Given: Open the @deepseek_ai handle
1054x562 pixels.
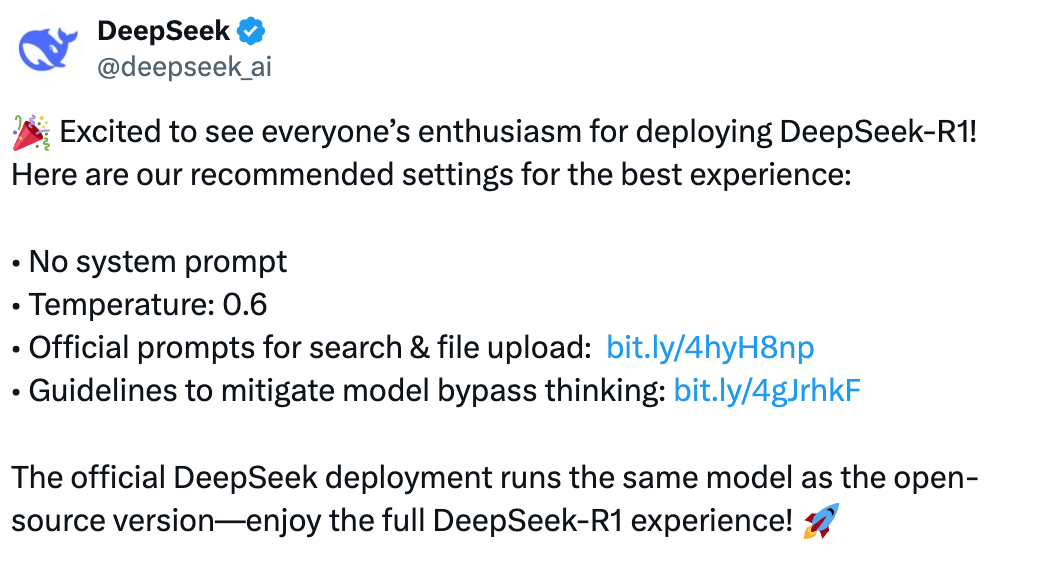Looking at the screenshot, I should [184, 67].
